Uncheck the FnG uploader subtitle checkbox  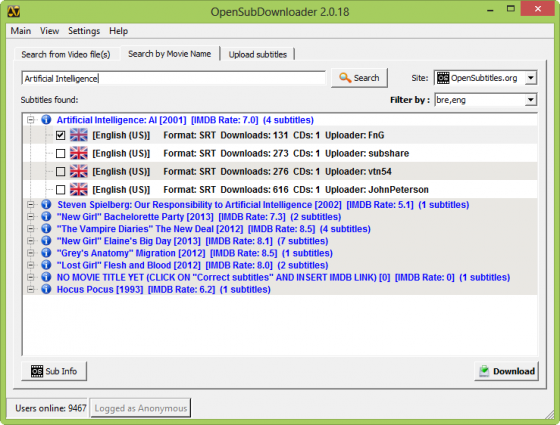click(61, 135)
